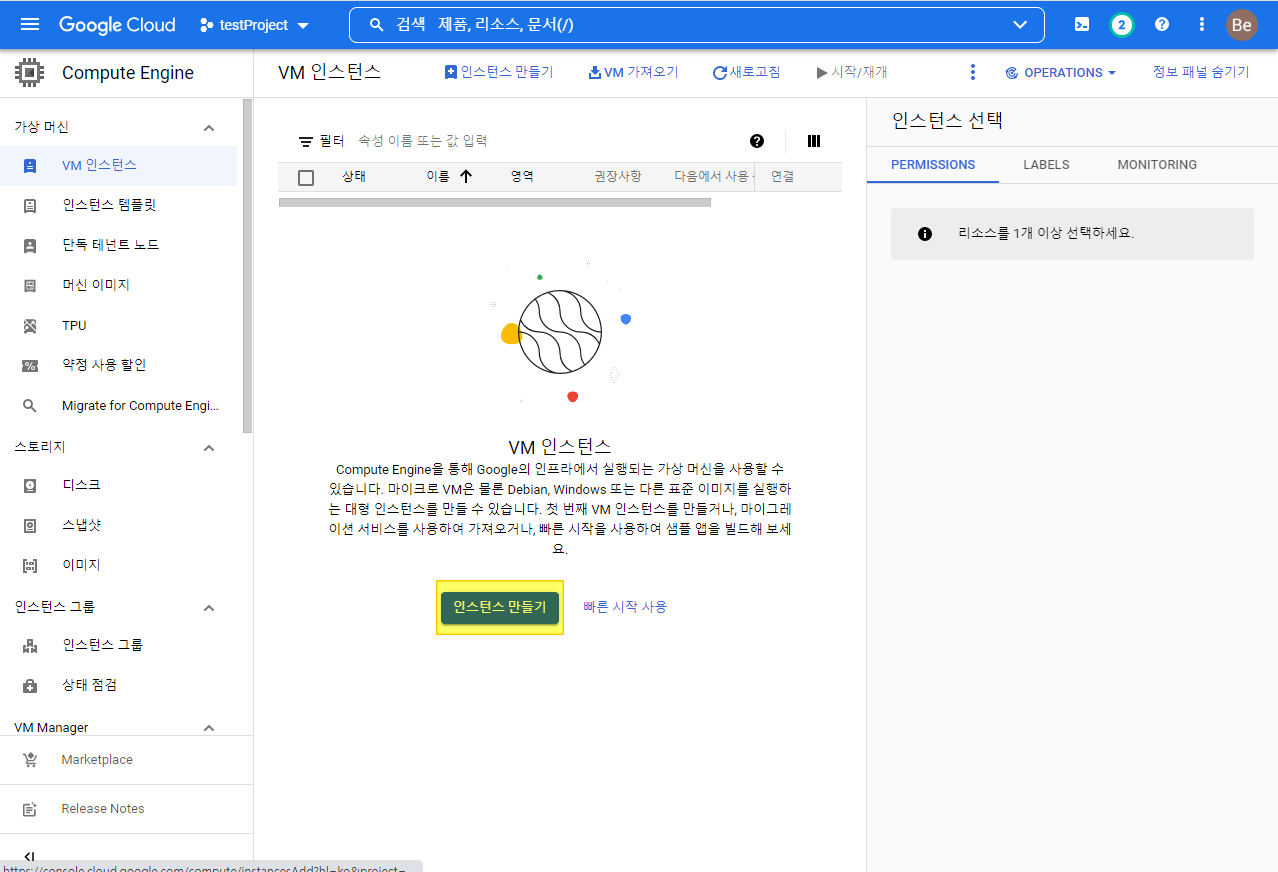Screen dimensions: 1278x872
Task: Click the 상태 점검 sidebar icon
Action: click(x=30, y=686)
